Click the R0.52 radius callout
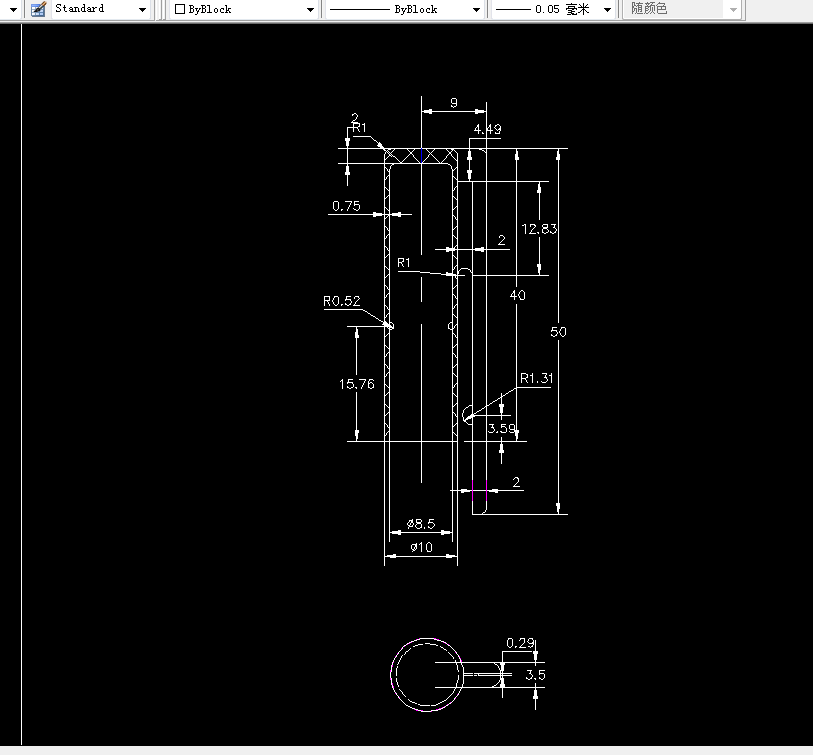813x755 pixels. pyautogui.click(x=340, y=301)
